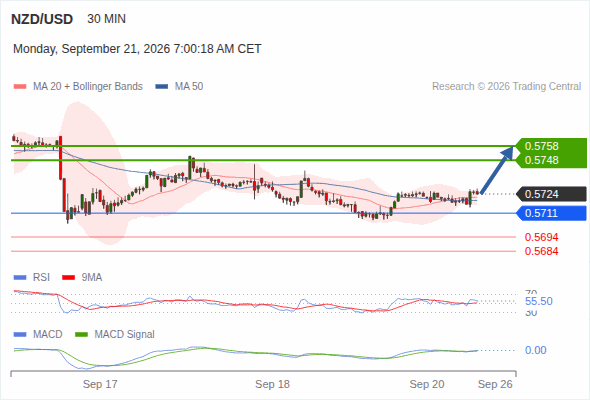This screenshot has width=590, height=400.
Task: Click the 0.5758 resistance price tag
Action: (x=551, y=146)
